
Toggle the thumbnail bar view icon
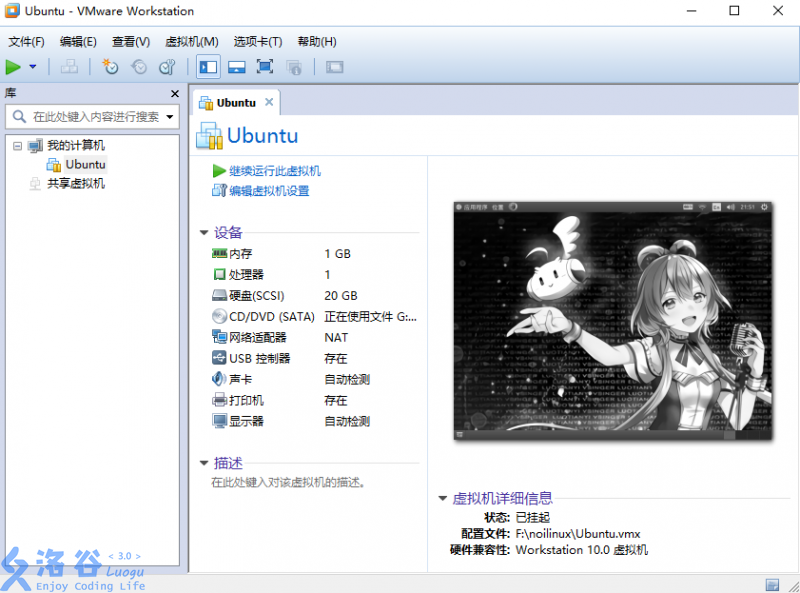click(x=236, y=67)
